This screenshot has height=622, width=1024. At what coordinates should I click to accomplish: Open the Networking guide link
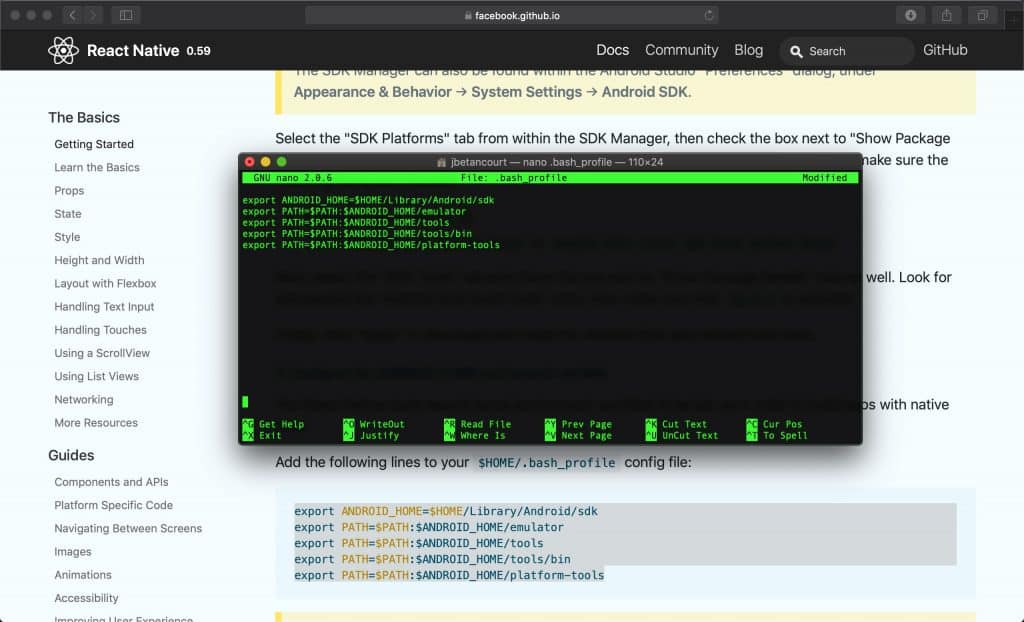[83, 399]
